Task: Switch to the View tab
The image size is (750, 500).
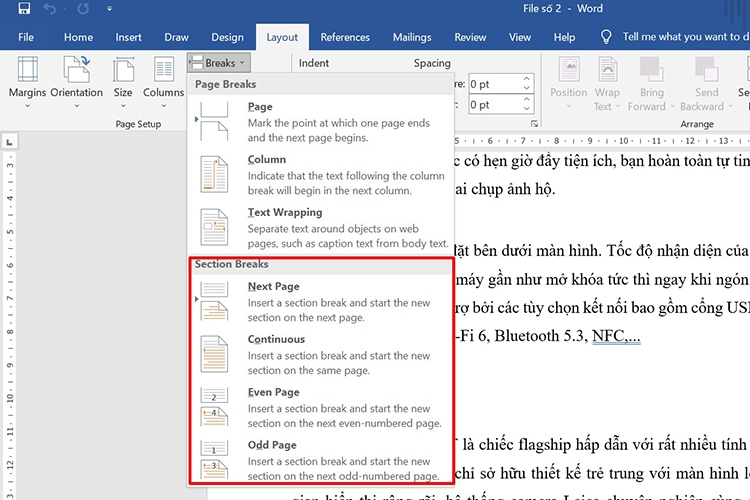Action: point(519,37)
